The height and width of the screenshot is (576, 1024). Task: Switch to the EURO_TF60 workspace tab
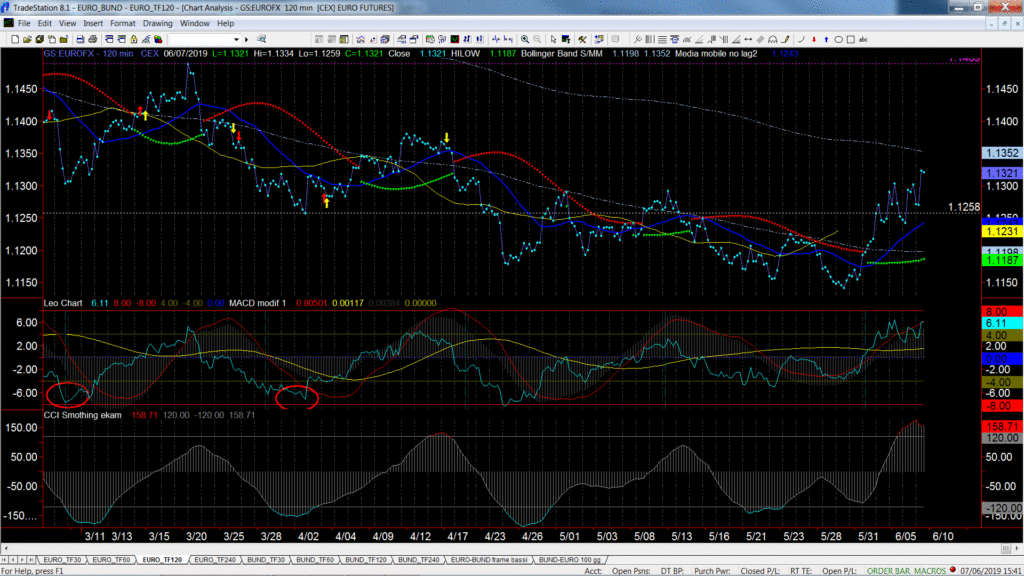pyautogui.click(x=111, y=560)
